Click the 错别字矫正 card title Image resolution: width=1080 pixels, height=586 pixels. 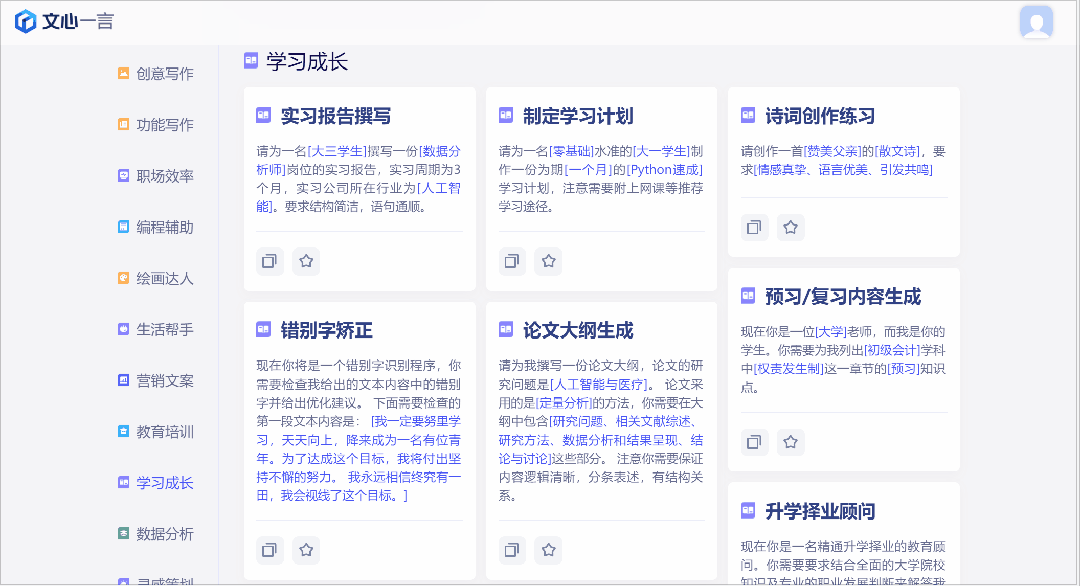[326, 330]
